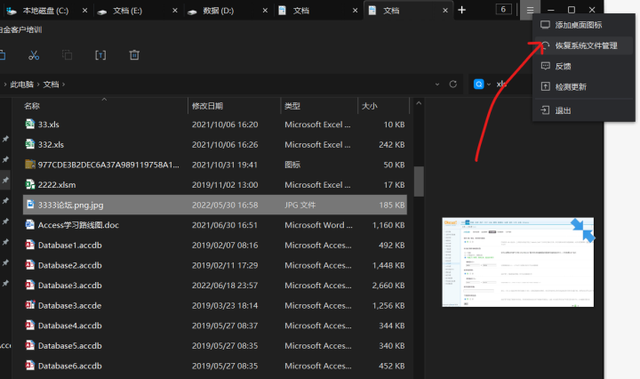
Task: Select file 2222.xlsm
Action: tap(215, 185)
